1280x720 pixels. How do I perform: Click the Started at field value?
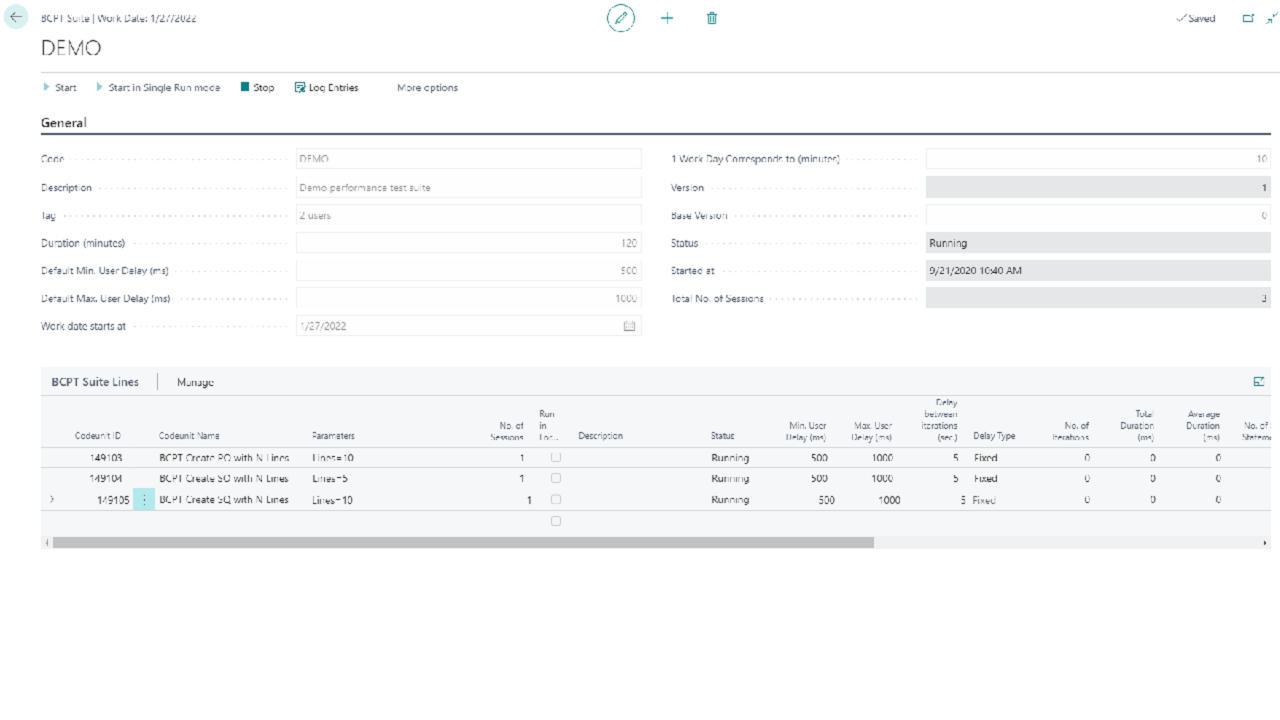1098,270
